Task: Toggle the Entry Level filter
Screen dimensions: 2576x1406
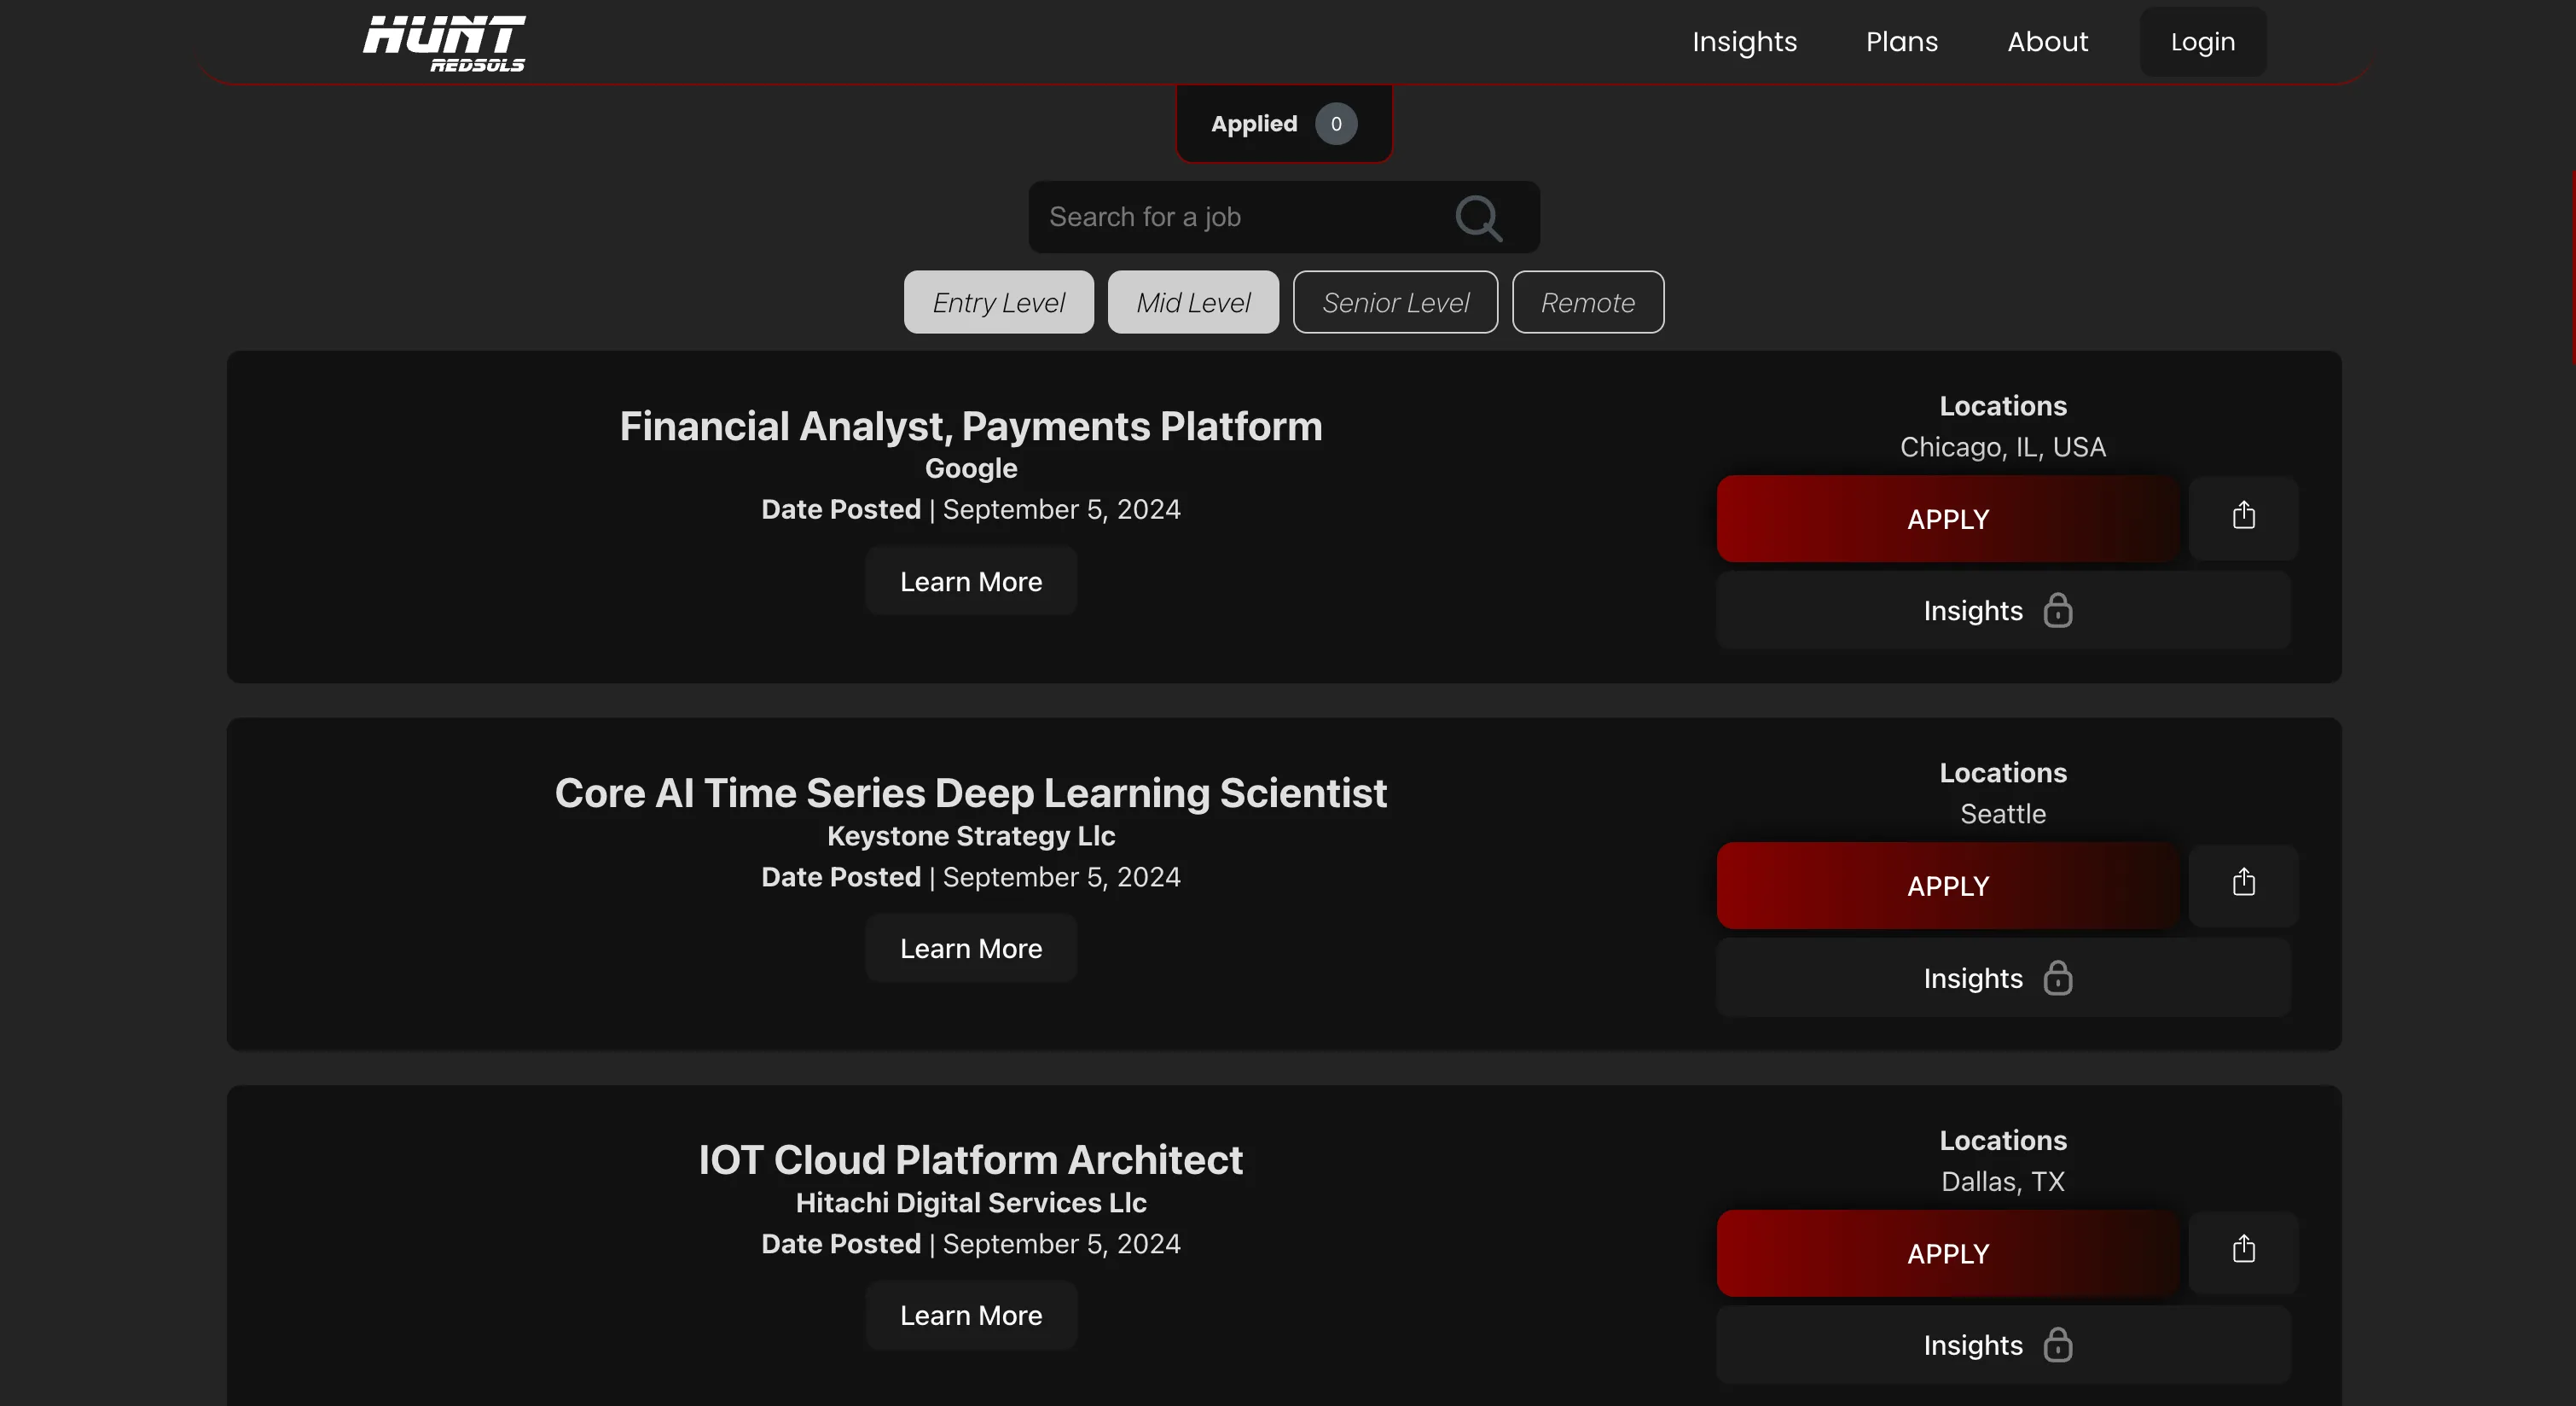Action: pos(998,302)
